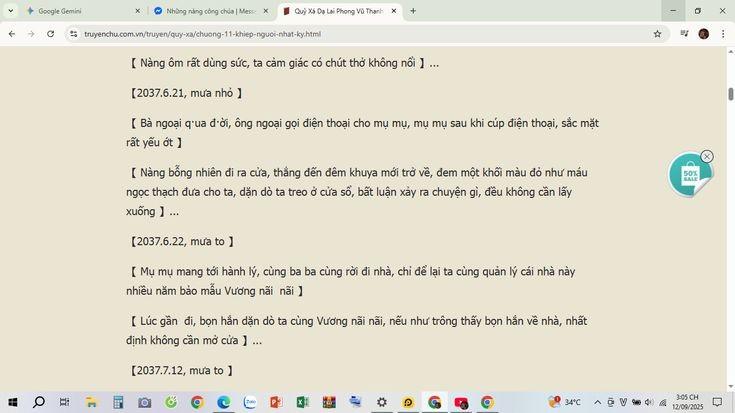Open the Windows Start menu
Viewport: 735px width, 413px height.
point(12,402)
